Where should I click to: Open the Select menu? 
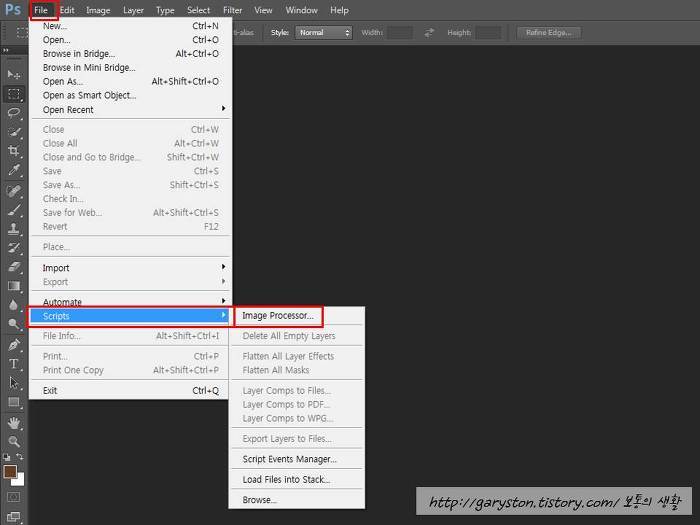coord(199,10)
